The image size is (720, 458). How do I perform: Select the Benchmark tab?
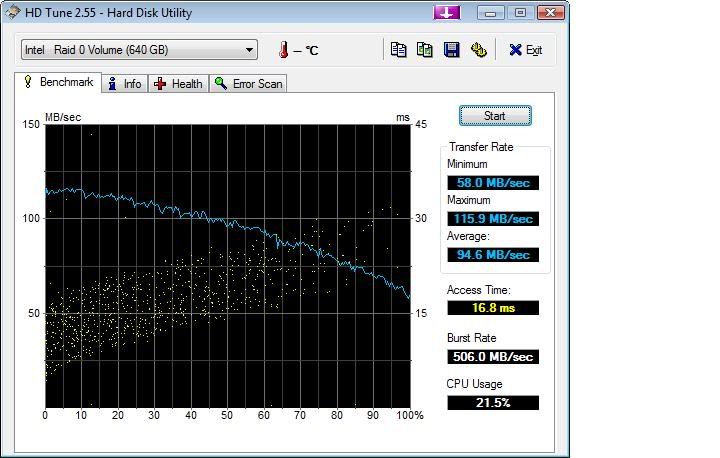(58, 82)
